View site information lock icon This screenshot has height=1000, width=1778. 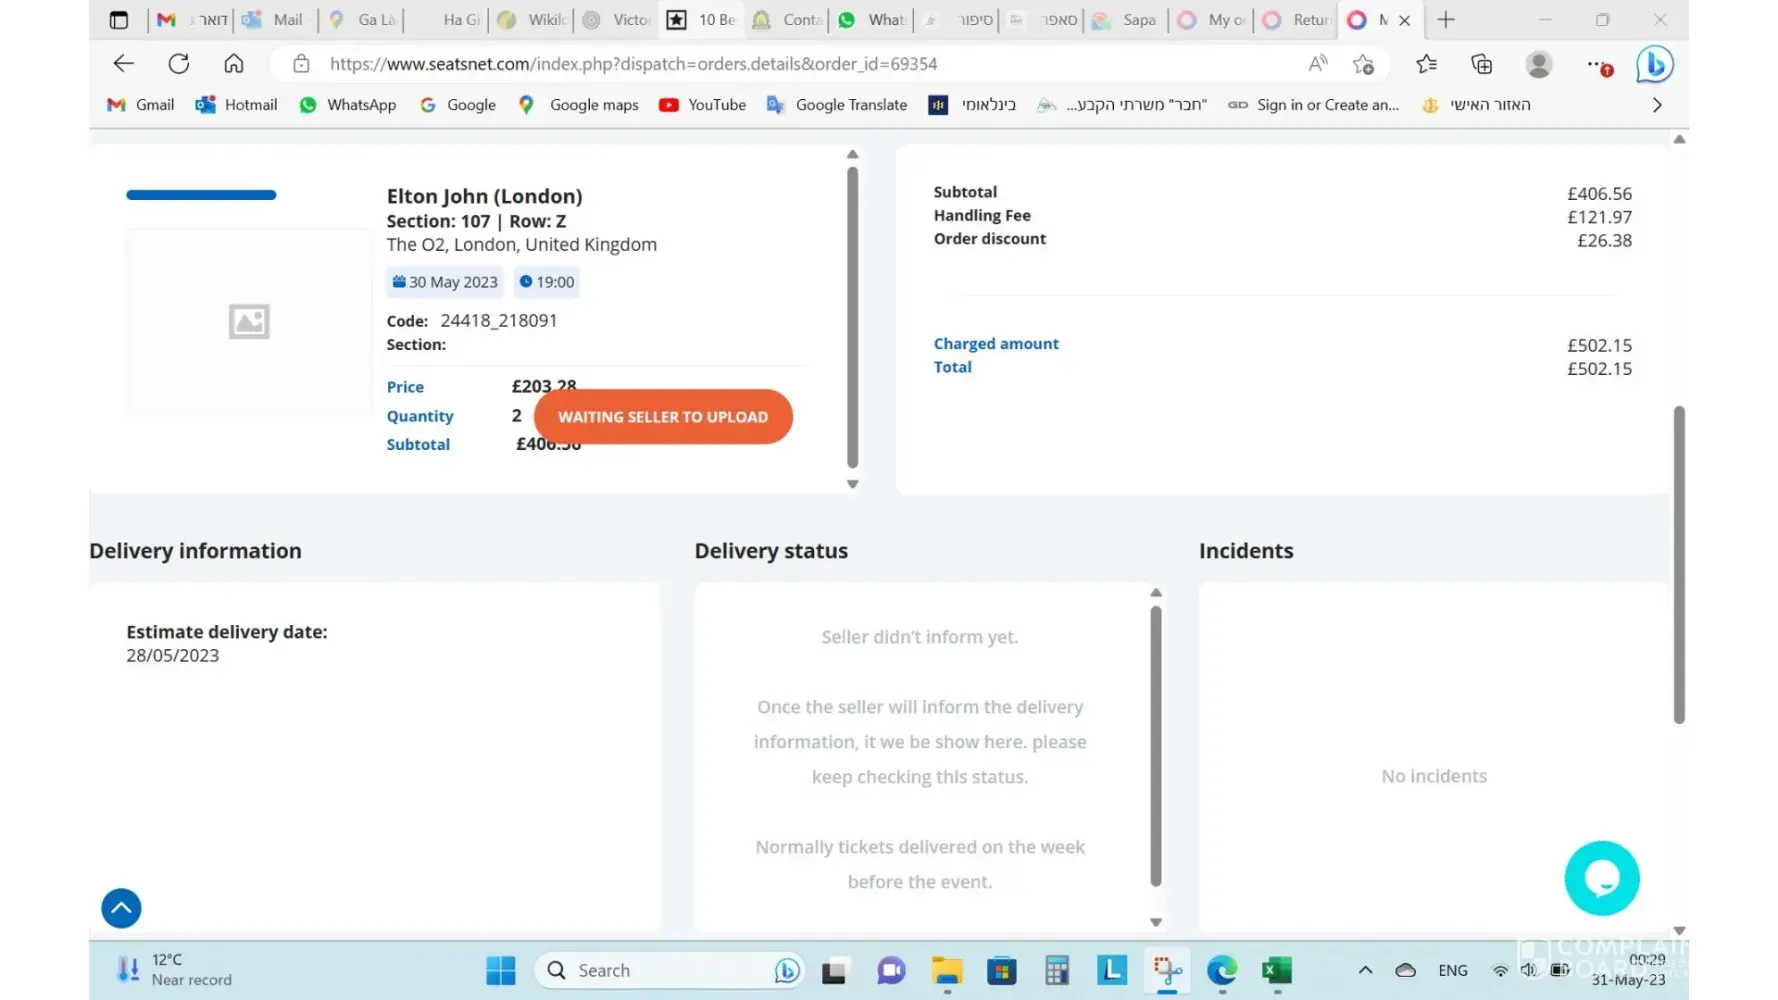coord(301,64)
